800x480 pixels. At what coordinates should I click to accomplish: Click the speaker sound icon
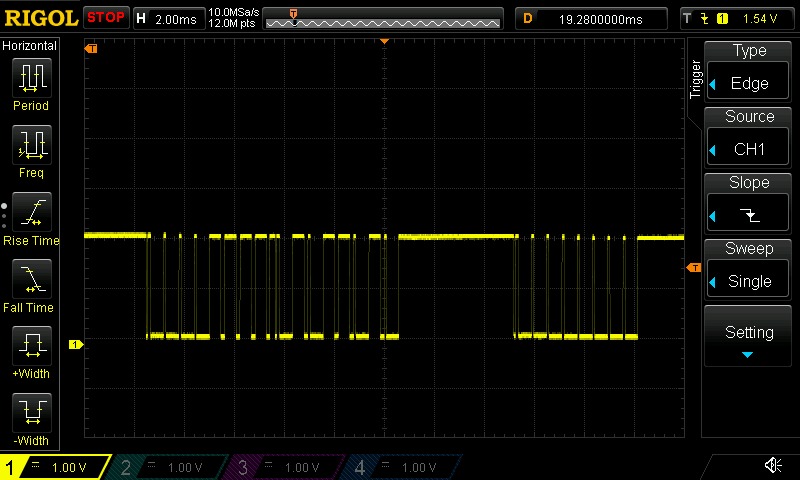[773, 465]
